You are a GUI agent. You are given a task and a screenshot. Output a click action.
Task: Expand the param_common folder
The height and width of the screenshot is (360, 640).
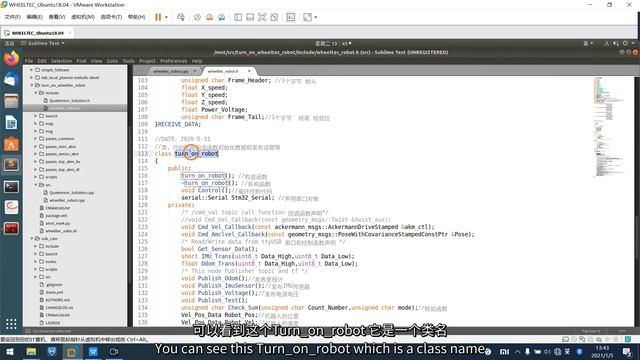tap(36, 139)
